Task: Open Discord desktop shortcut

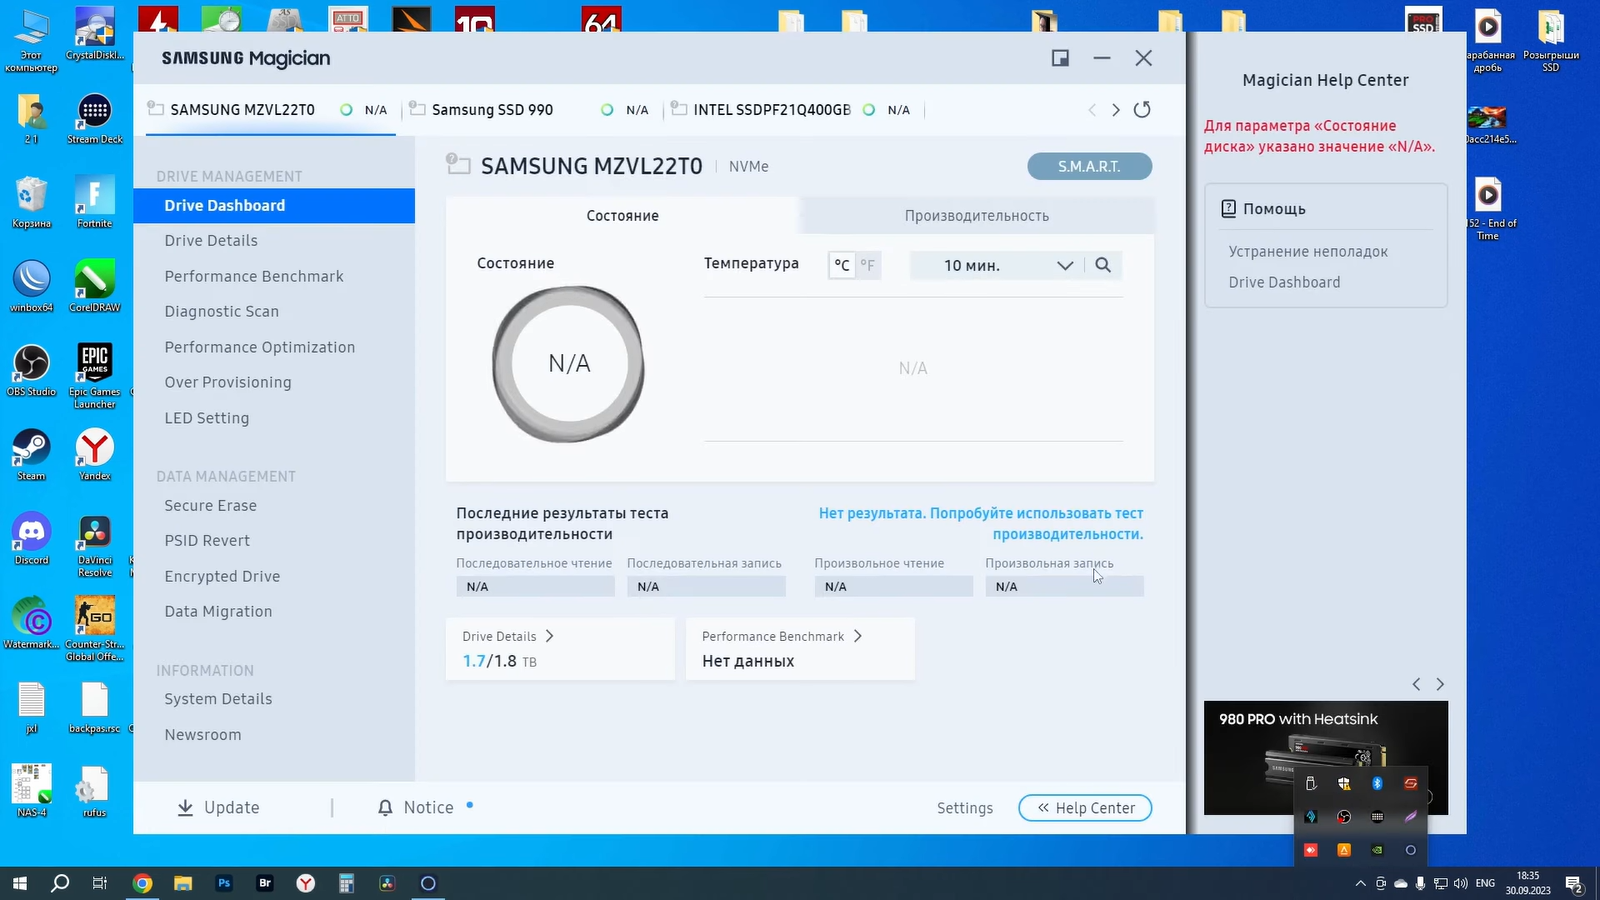Action: 31,534
